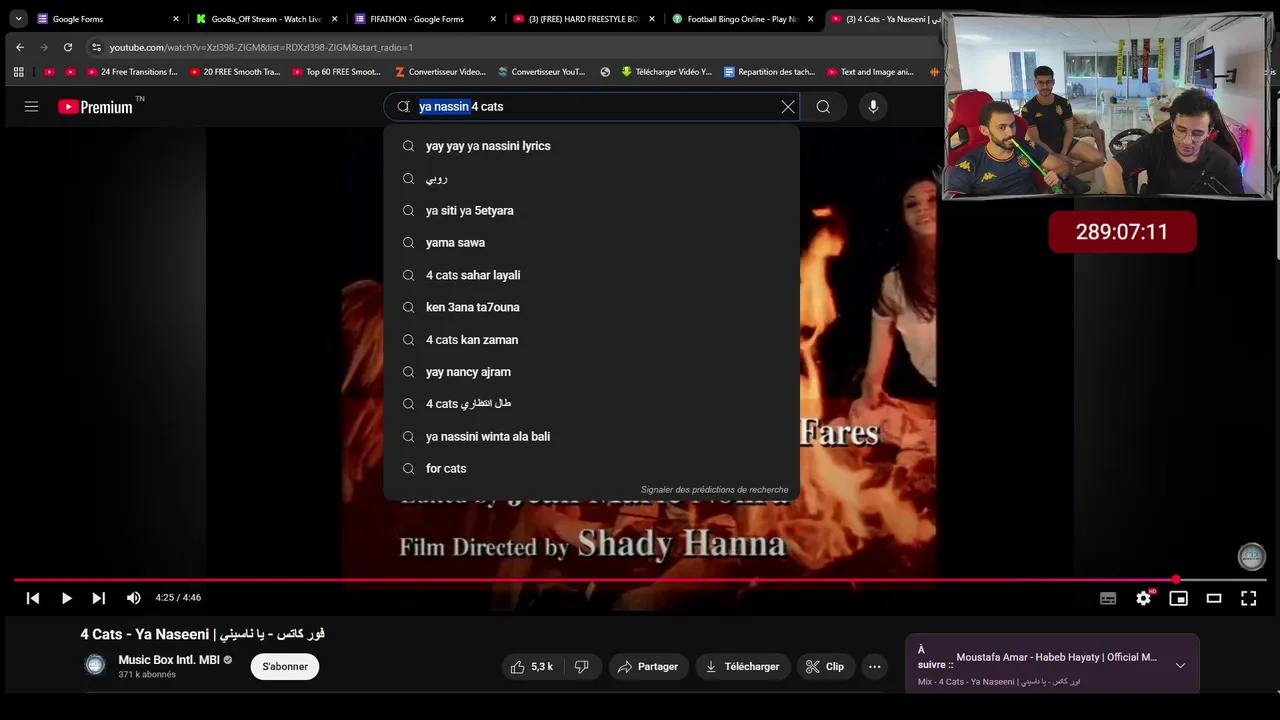
Task: Expand the 'À suivre' mix playlist panel
Action: point(1180,665)
